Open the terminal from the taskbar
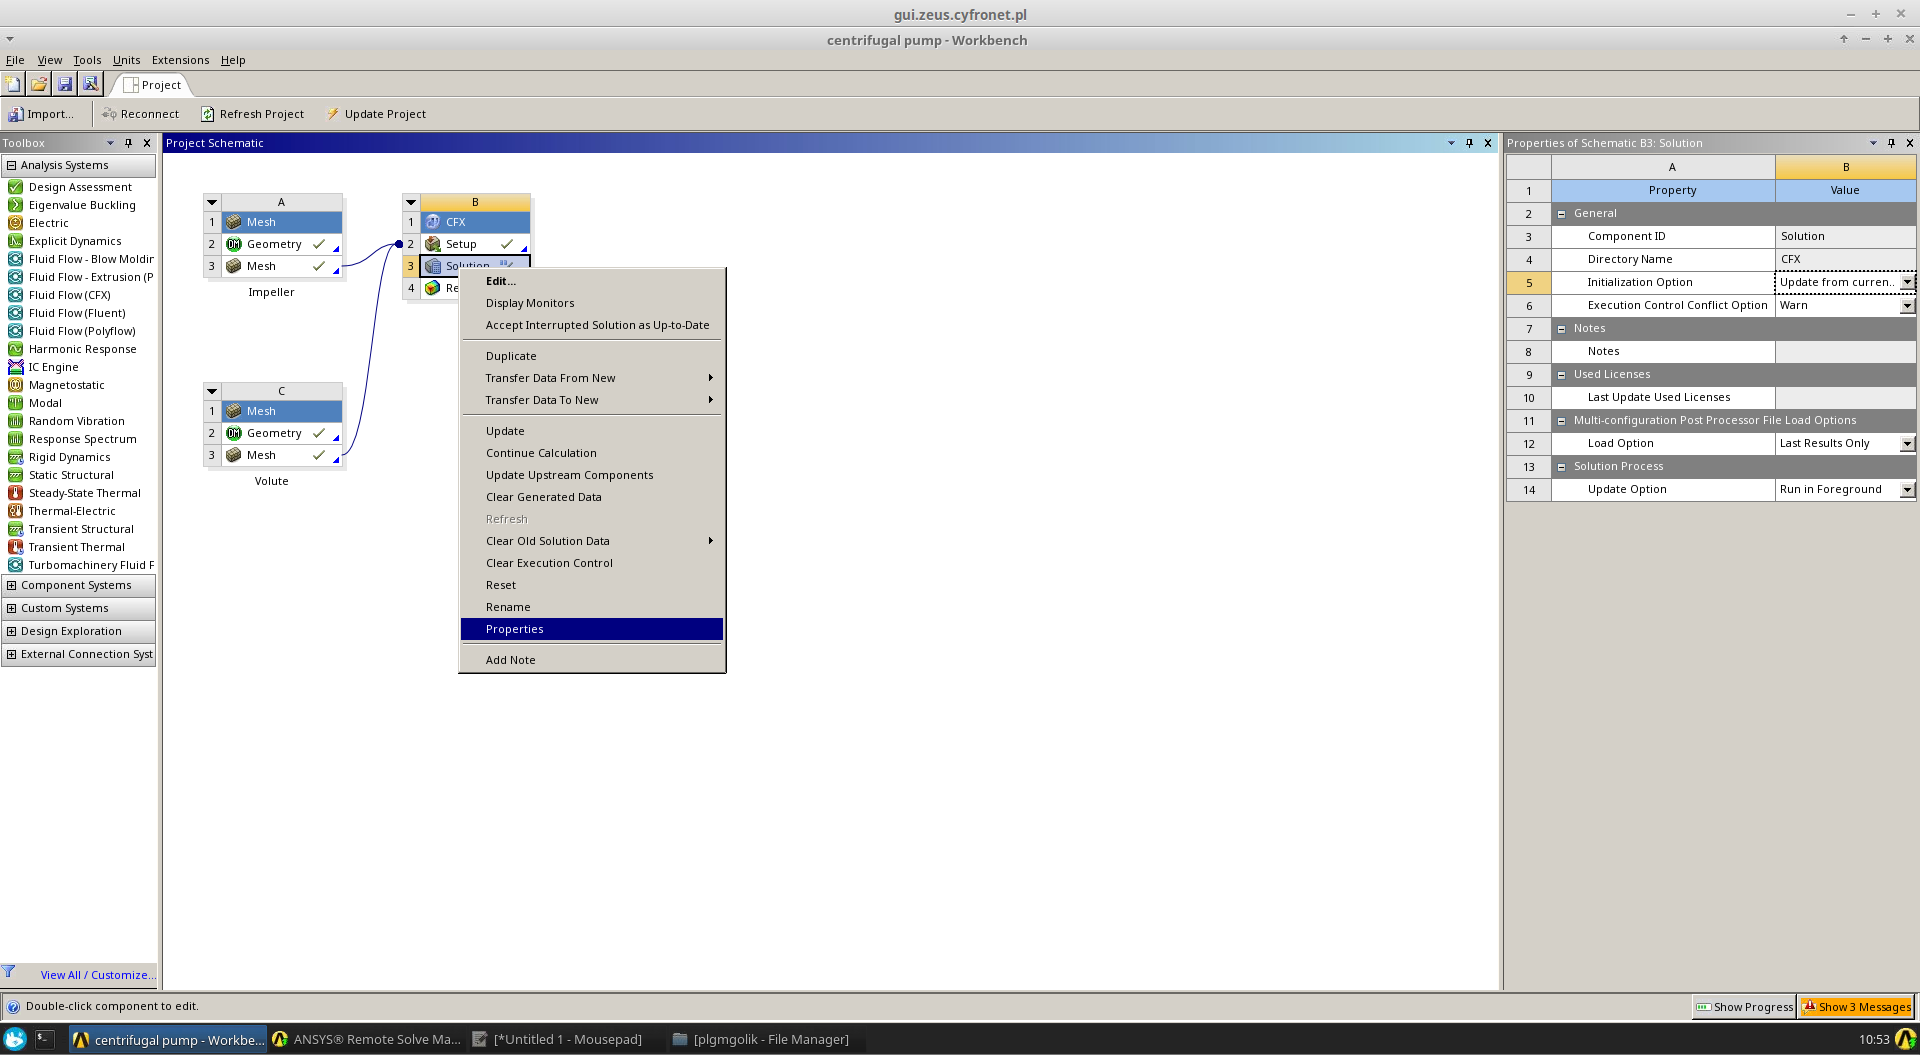Viewport: 1920px width, 1055px height. 44,1039
